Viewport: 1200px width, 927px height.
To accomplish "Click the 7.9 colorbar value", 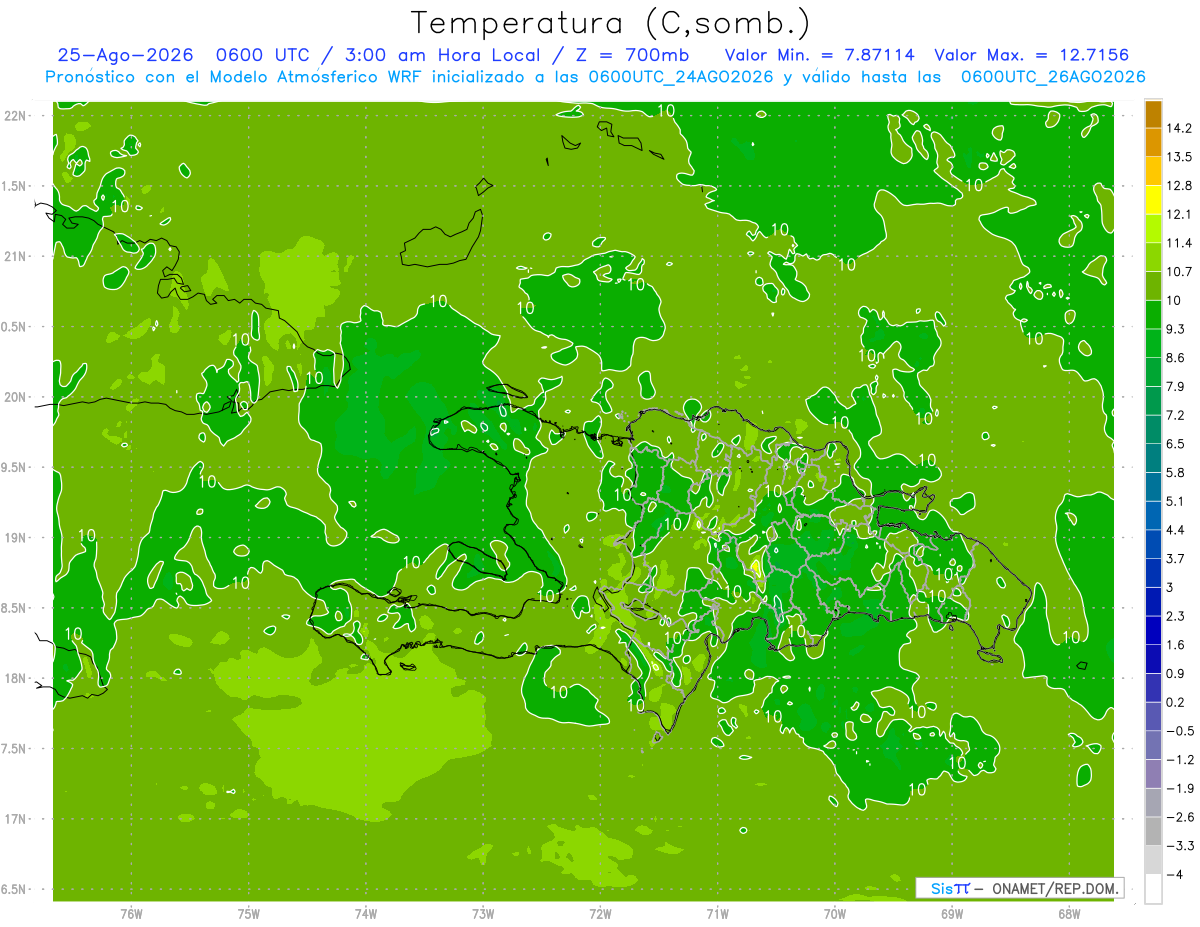I will pyautogui.click(x=1176, y=386).
